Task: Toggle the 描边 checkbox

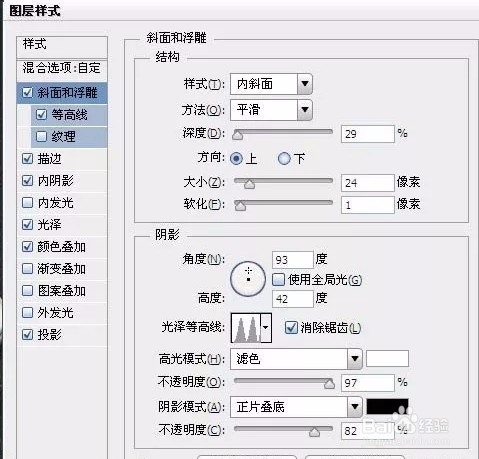Action: pyautogui.click(x=27, y=159)
